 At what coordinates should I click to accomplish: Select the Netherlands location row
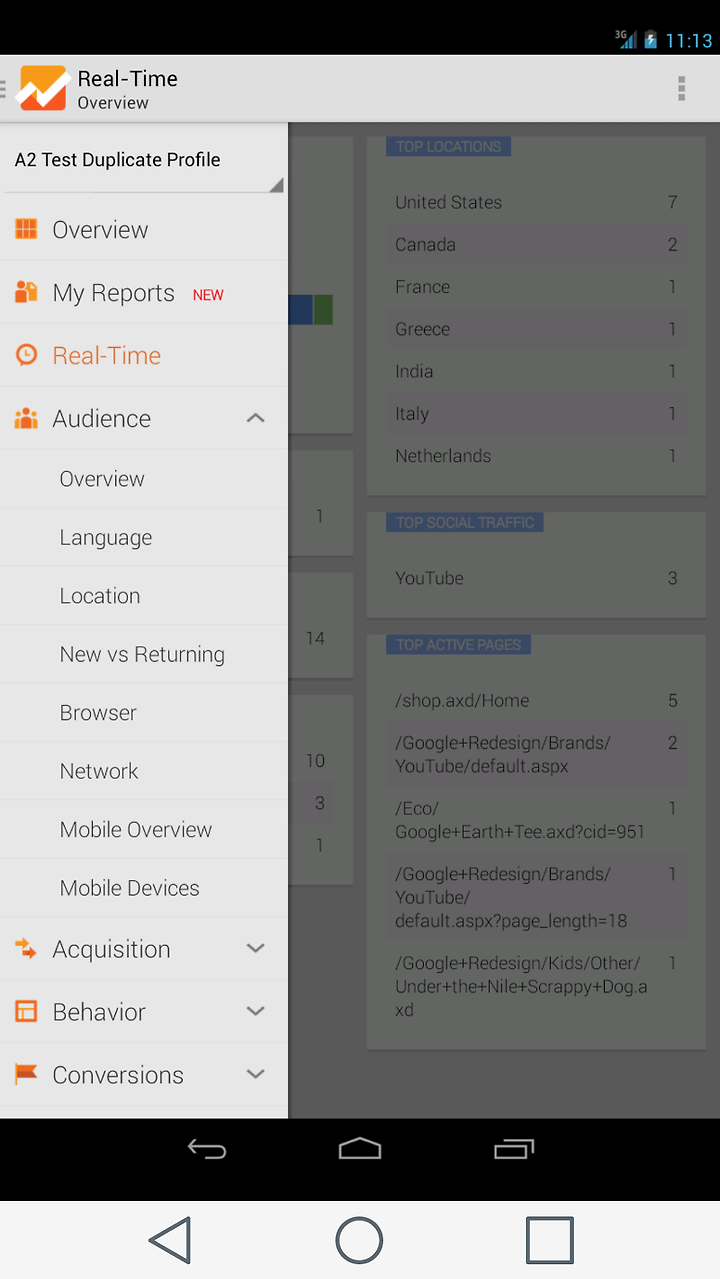click(536, 456)
